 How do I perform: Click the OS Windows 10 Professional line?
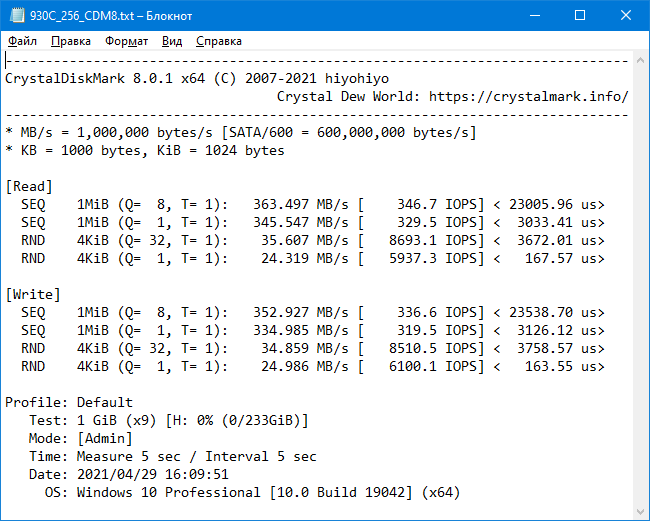(x=252, y=493)
